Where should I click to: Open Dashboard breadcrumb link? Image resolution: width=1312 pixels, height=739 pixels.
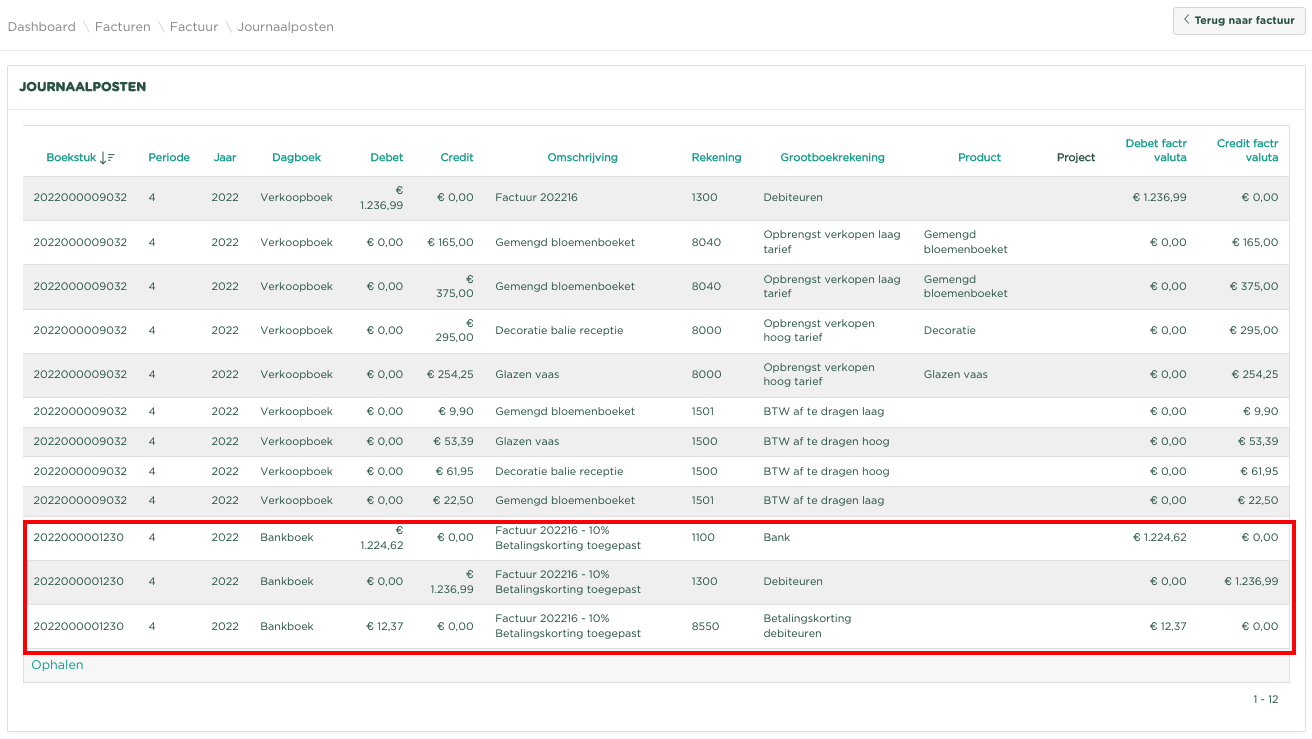(x=41, y=27)
